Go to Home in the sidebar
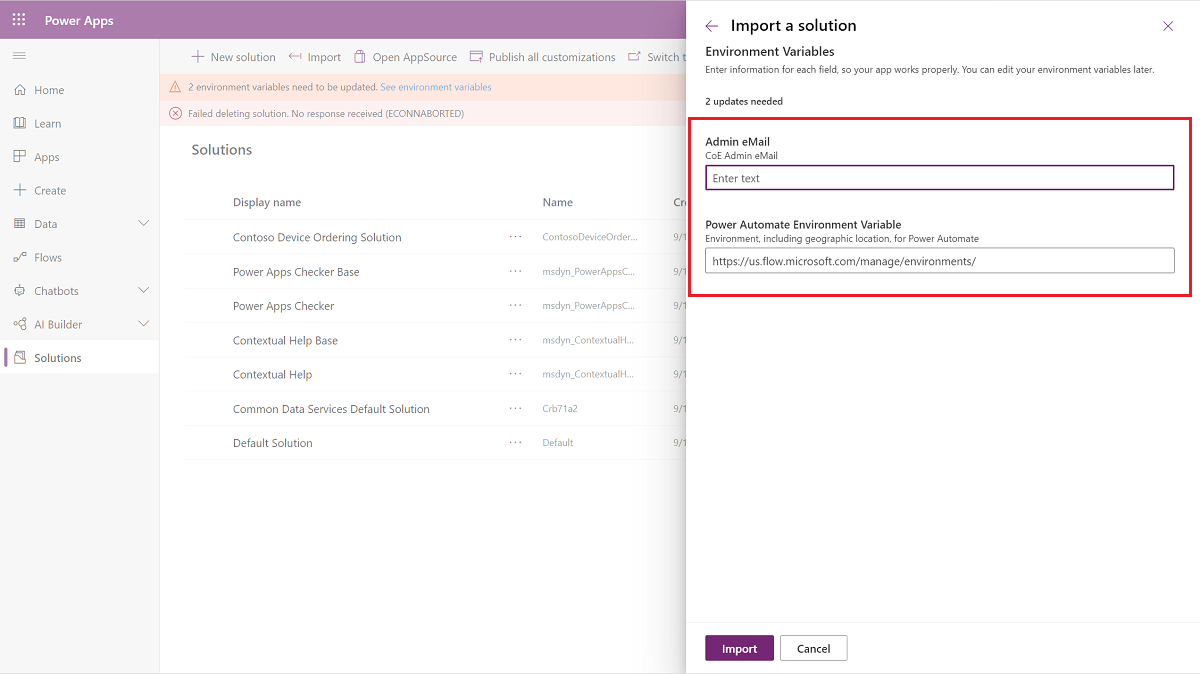The height and width of the screenshot is (674, 1200). click(x=49, y=90)
